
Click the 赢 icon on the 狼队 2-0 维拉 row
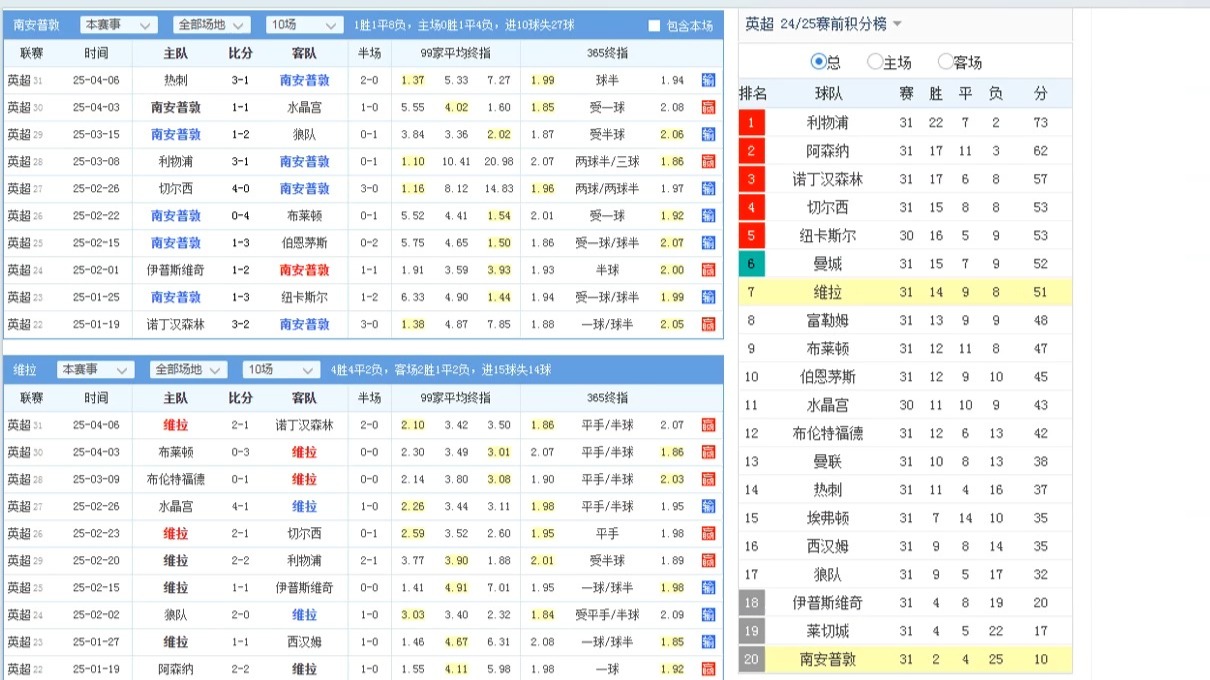tap(708, 616)
